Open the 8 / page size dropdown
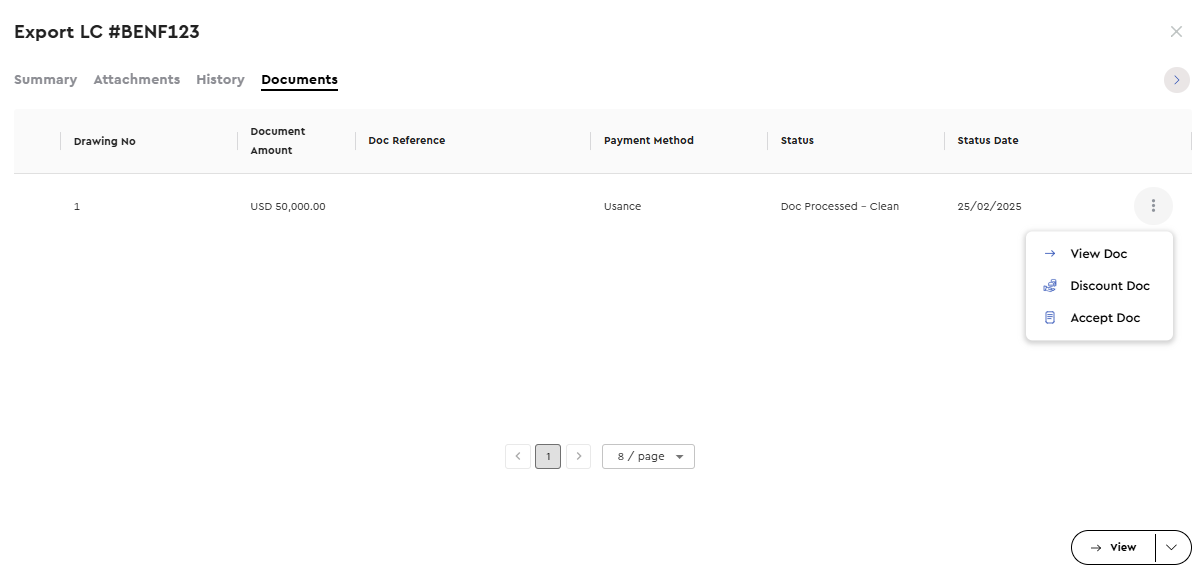1197x568 pixels. pyautogui.click(x=648, y=457)
